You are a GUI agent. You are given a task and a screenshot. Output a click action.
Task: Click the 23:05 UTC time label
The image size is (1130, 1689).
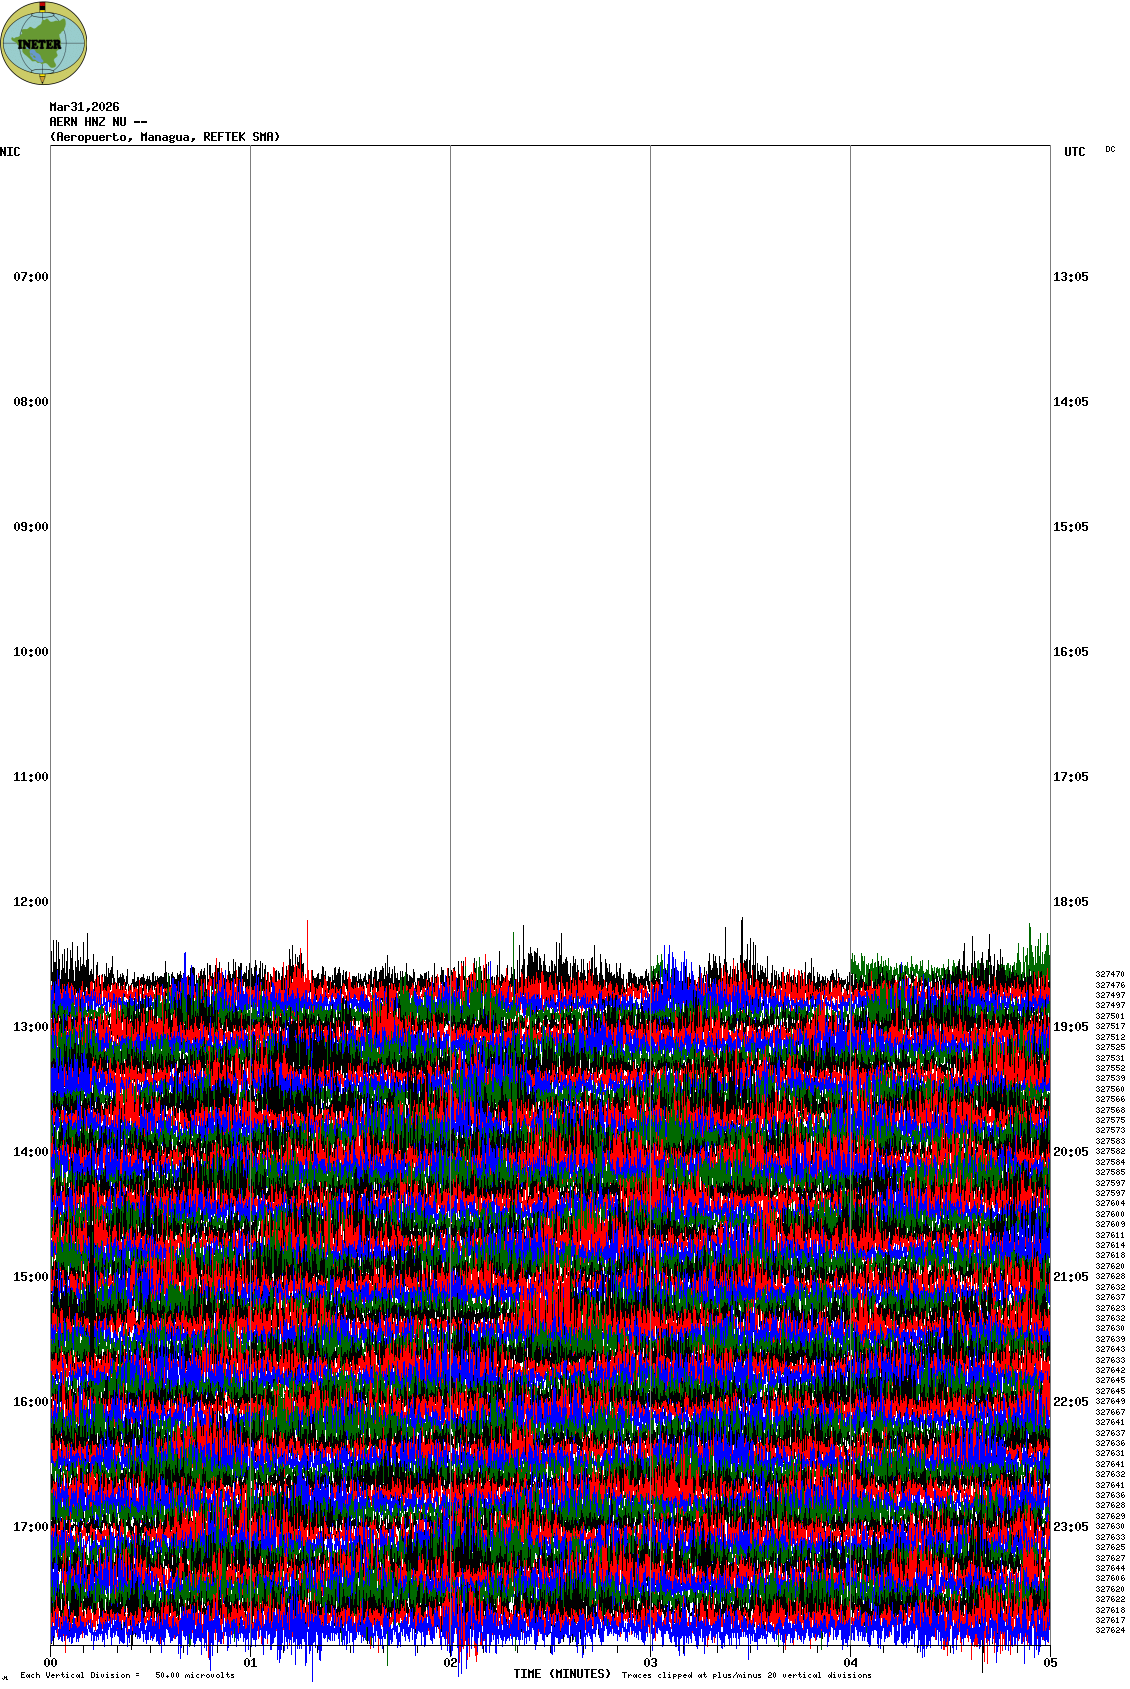pyautogui.click(x=1070, y=1527)
